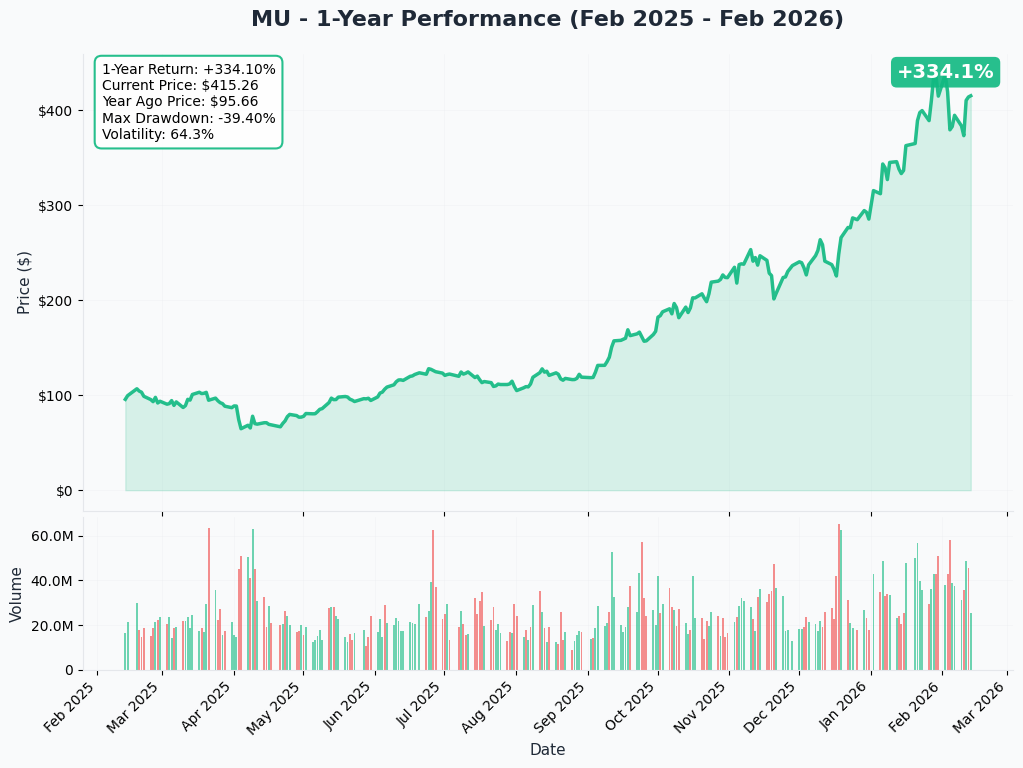1023x768 pixels.
Task: Click the 40.0M volume axis label
Action: click(x=53, y=581)
